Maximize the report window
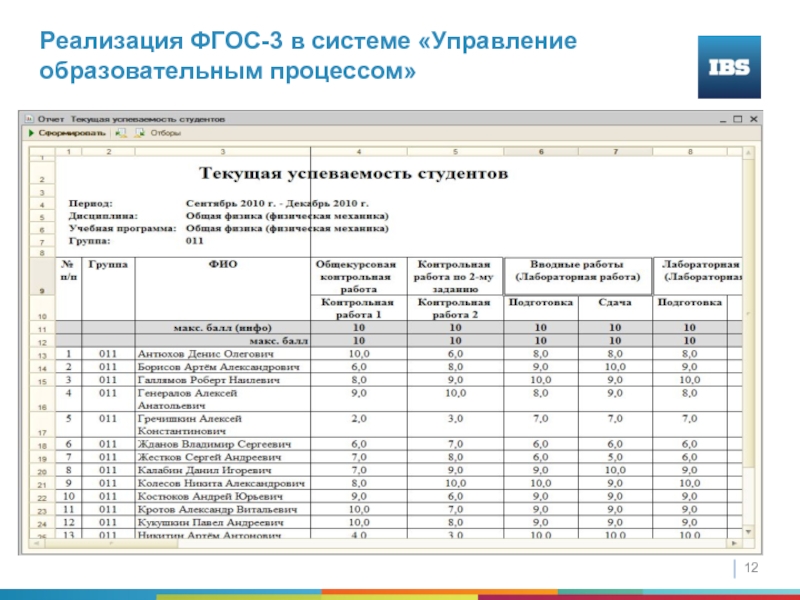The image size is (800, 600). click(x=738, y=119)
